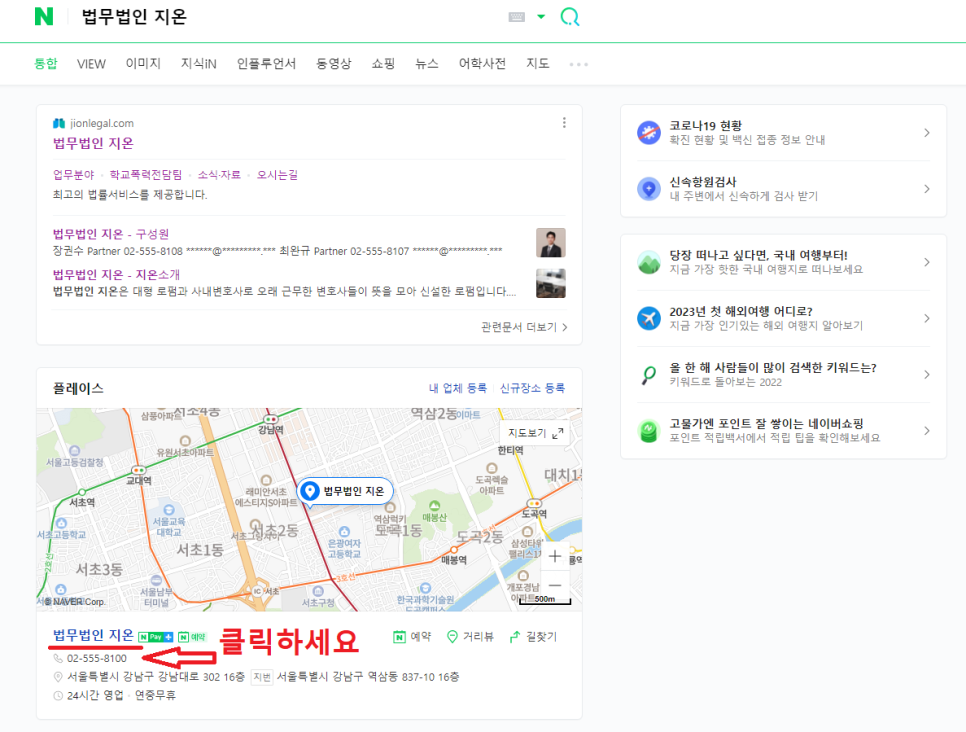The width and height of the screenshot is (966, 732).
Task: Click the domestic travel mountain icon
Action: pos(649,262)
